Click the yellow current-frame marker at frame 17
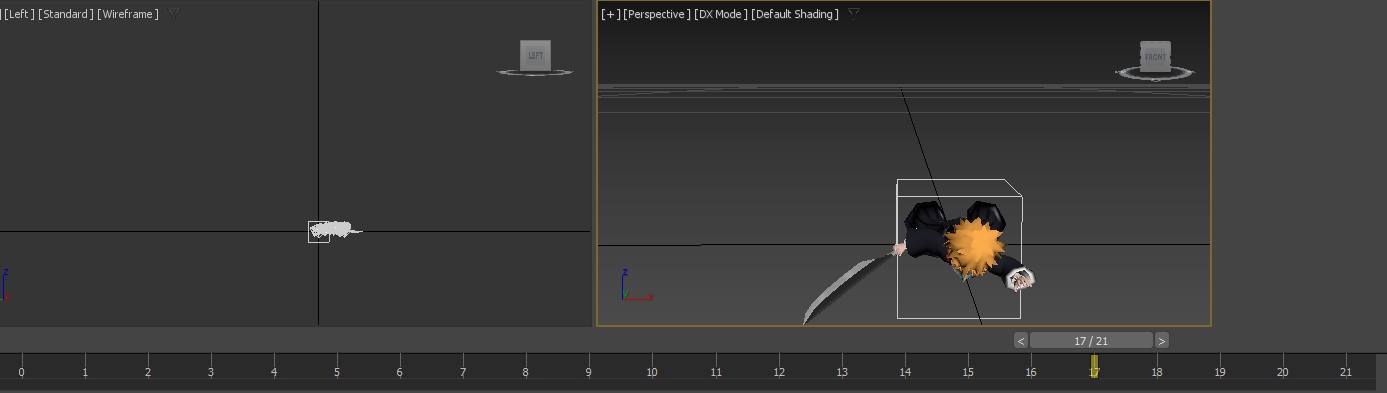This screenshot has height=393, width=1387. click(1094, 366)
